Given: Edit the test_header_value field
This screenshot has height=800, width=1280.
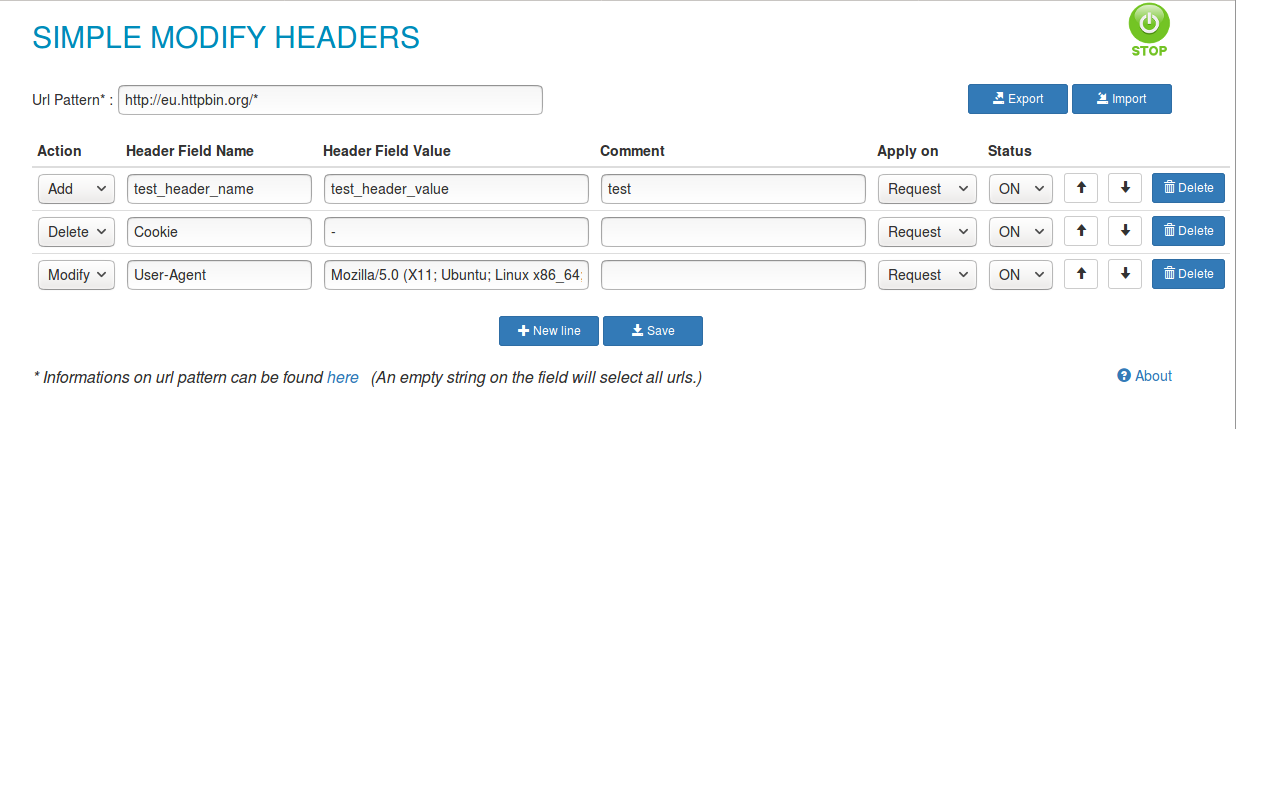Looking at the screenshot, I should pyautogui.click(x=456, y=189).
